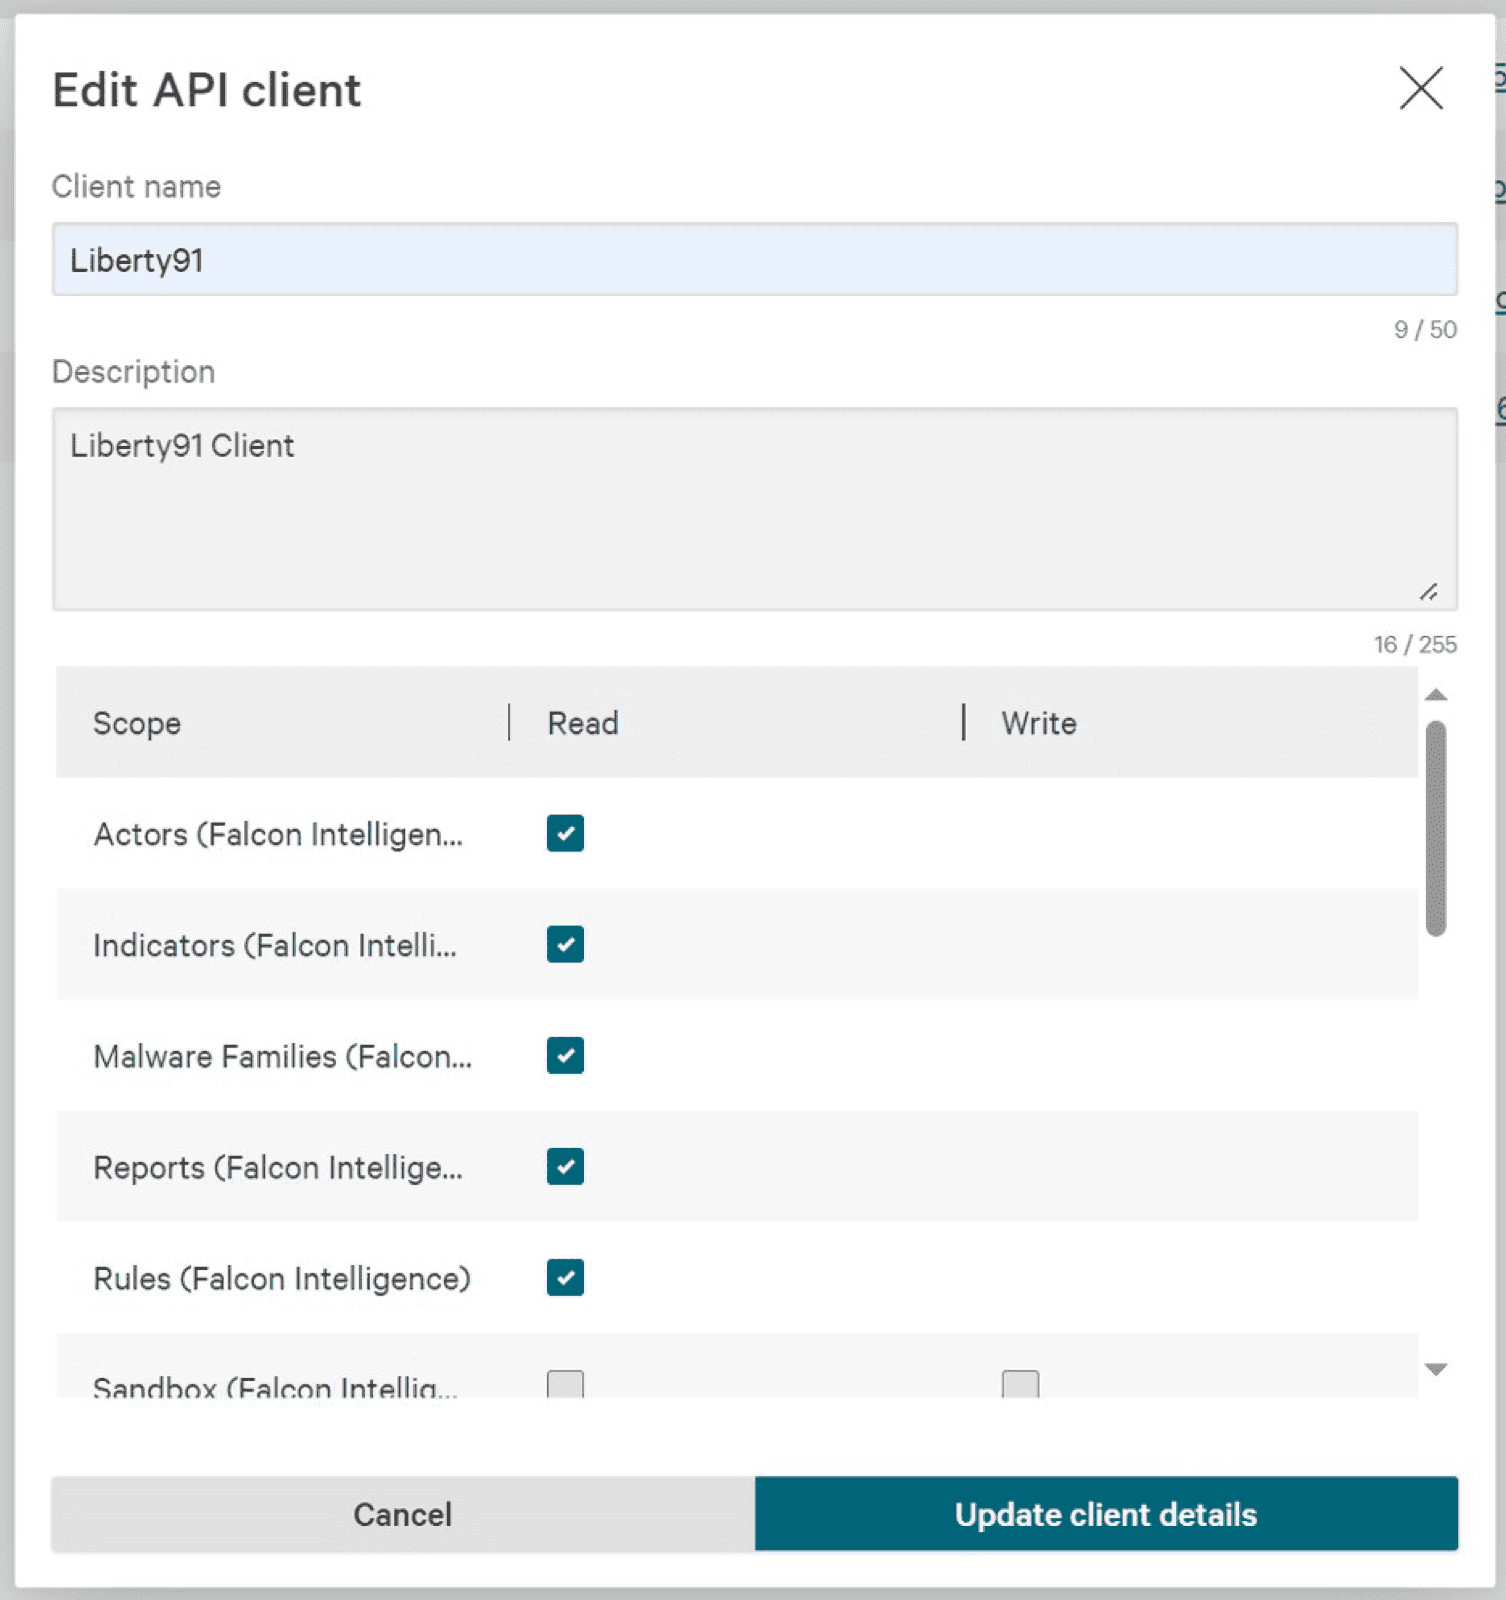Close the Edit API client dialog
Screen dimensions: 1506x1600
point(1420,88)
